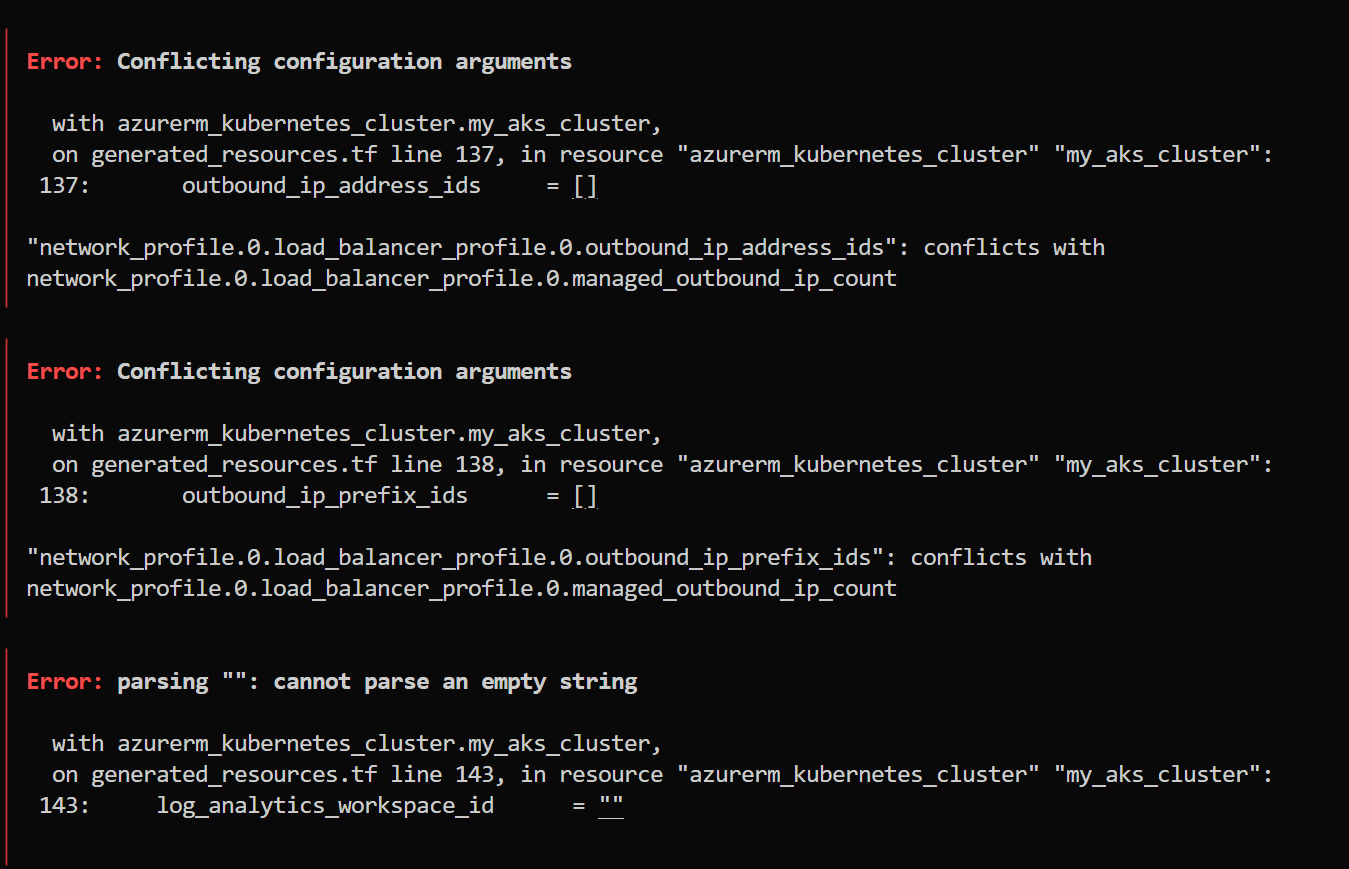1349x869 pixels.
Task: Click the line number 138 label
Action: click(64, 495)
